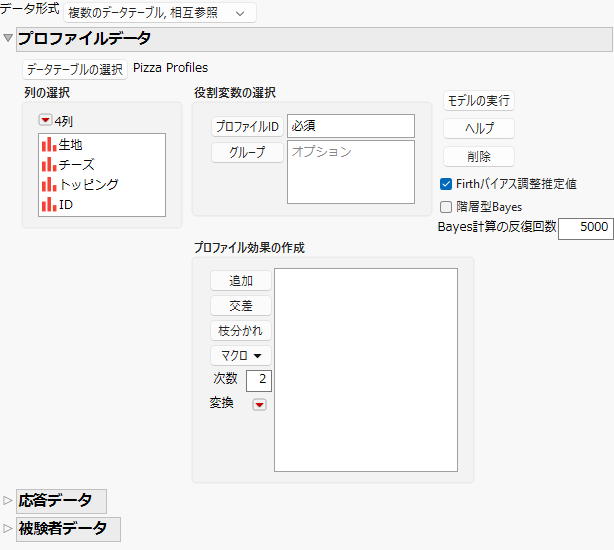
Task: Click the nominal bar icon next to 生地
Action: [49, 144]
